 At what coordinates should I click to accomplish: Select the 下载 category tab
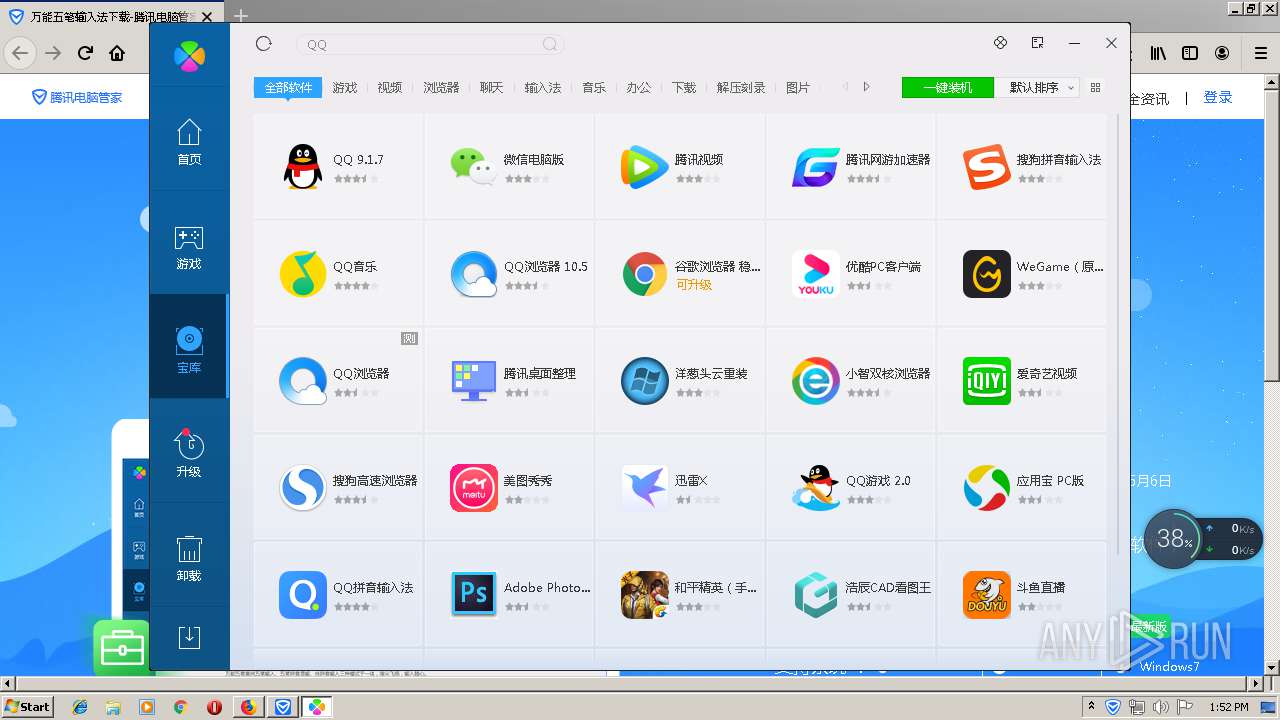[x=684, y=88]
